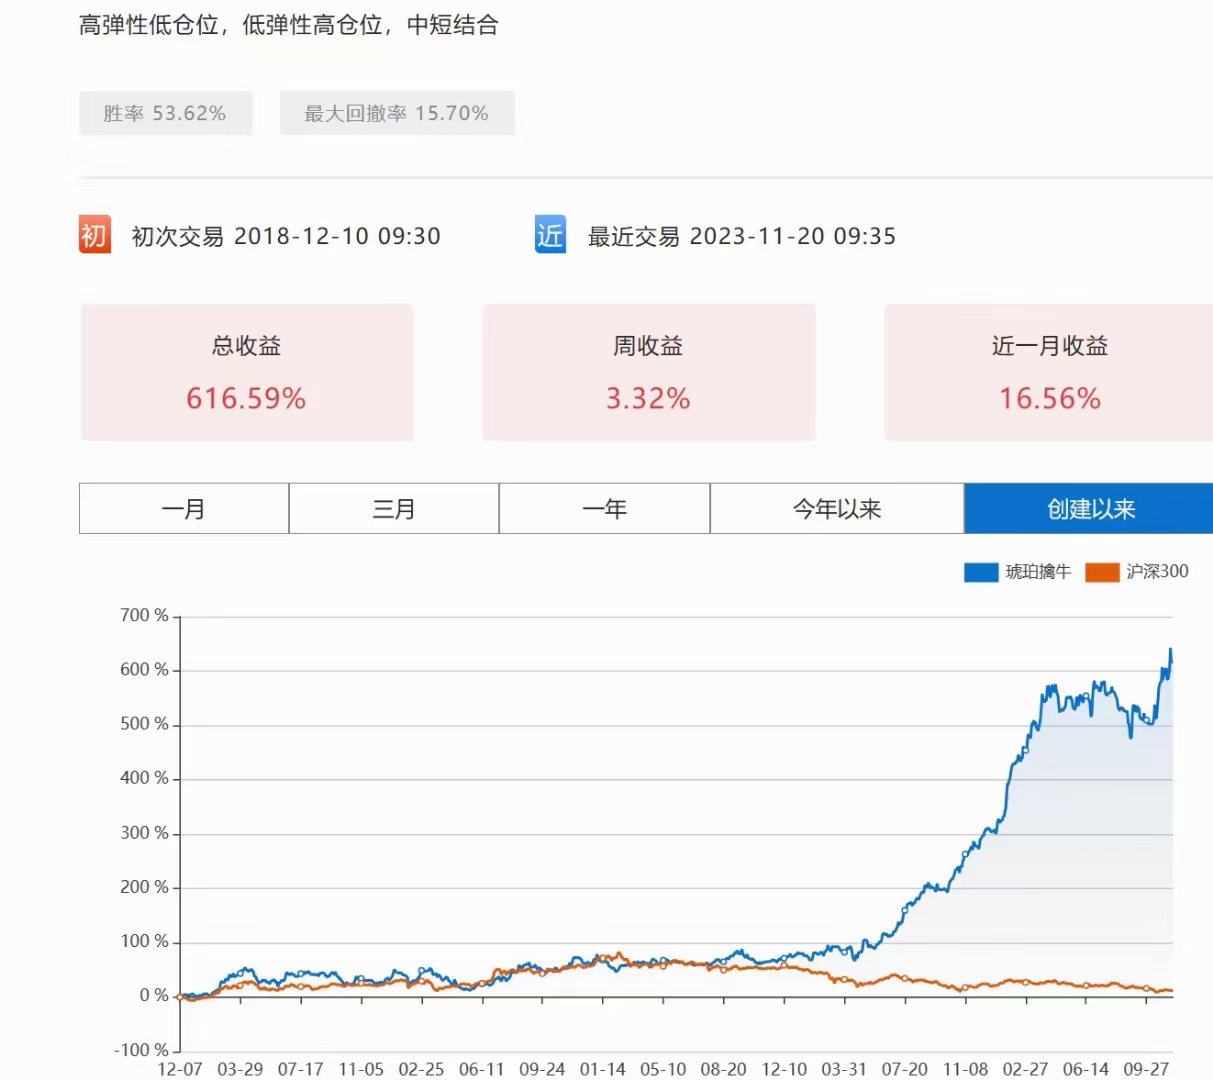This screenshot has height=1080, width=1213.
Task: Click the red 初 first-trade icon
Action: coord(95,235)
